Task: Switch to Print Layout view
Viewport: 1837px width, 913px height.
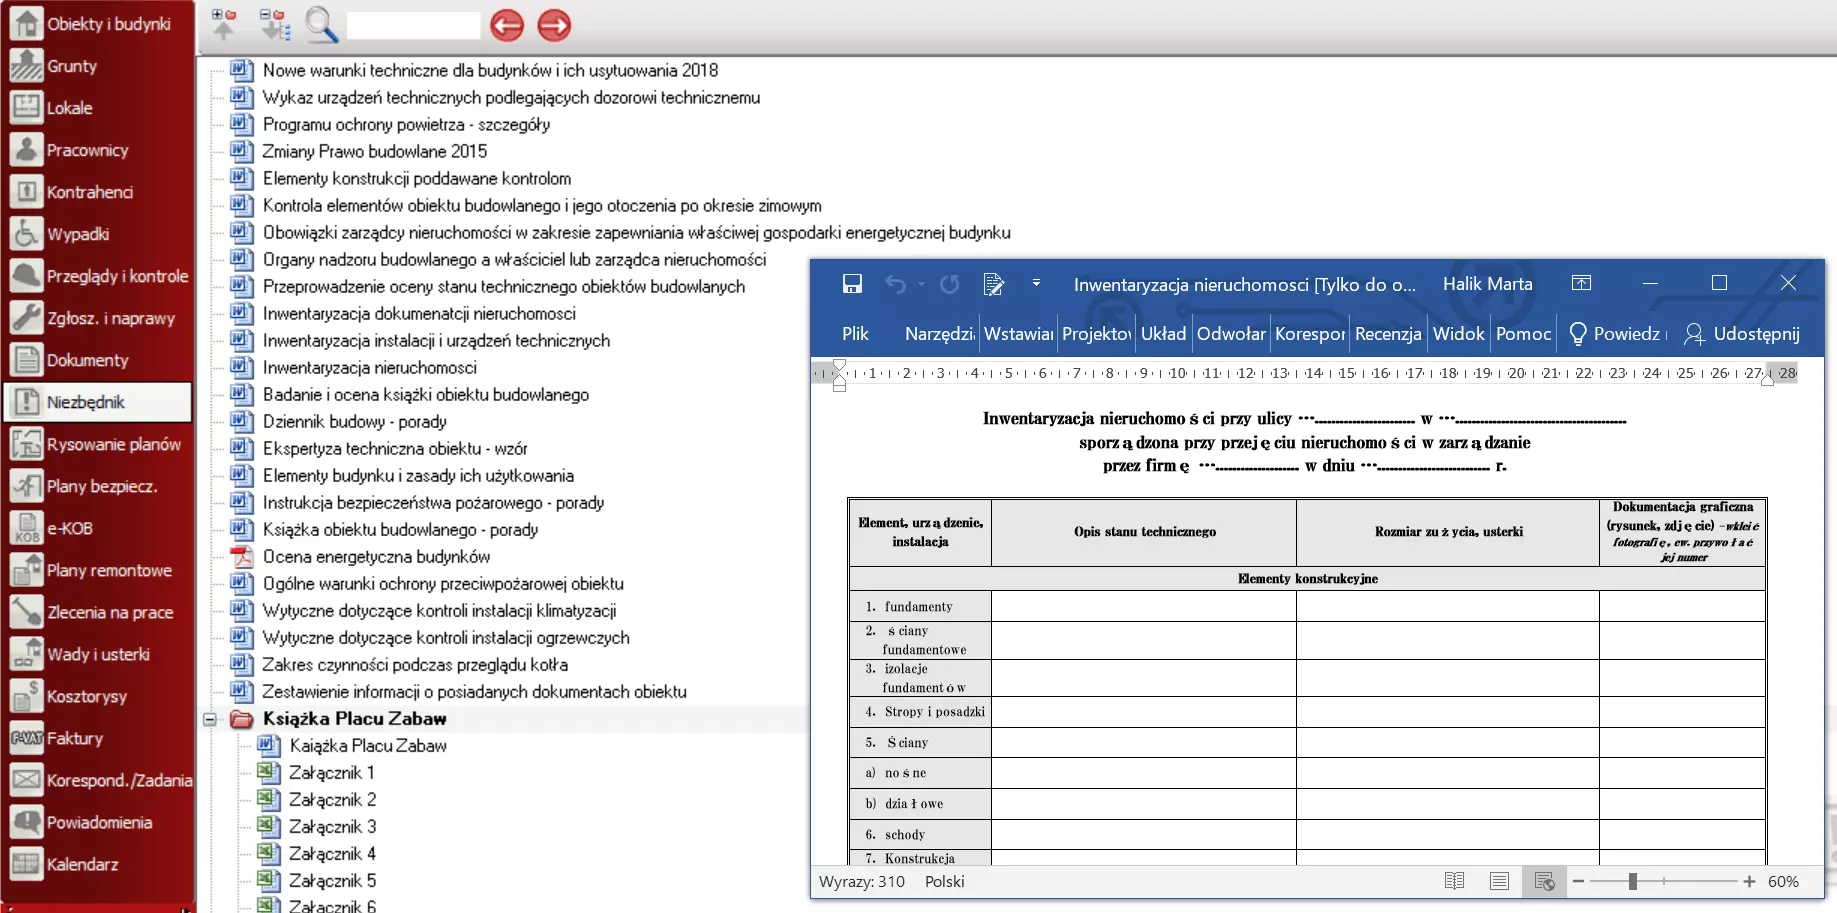Action: (1499, 881)
